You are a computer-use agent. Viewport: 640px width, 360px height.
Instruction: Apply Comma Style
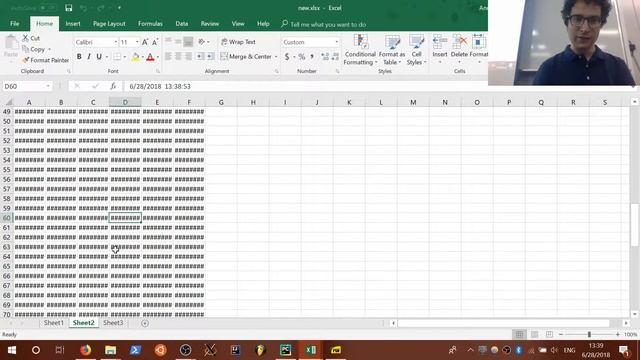(x=312, y=56)
